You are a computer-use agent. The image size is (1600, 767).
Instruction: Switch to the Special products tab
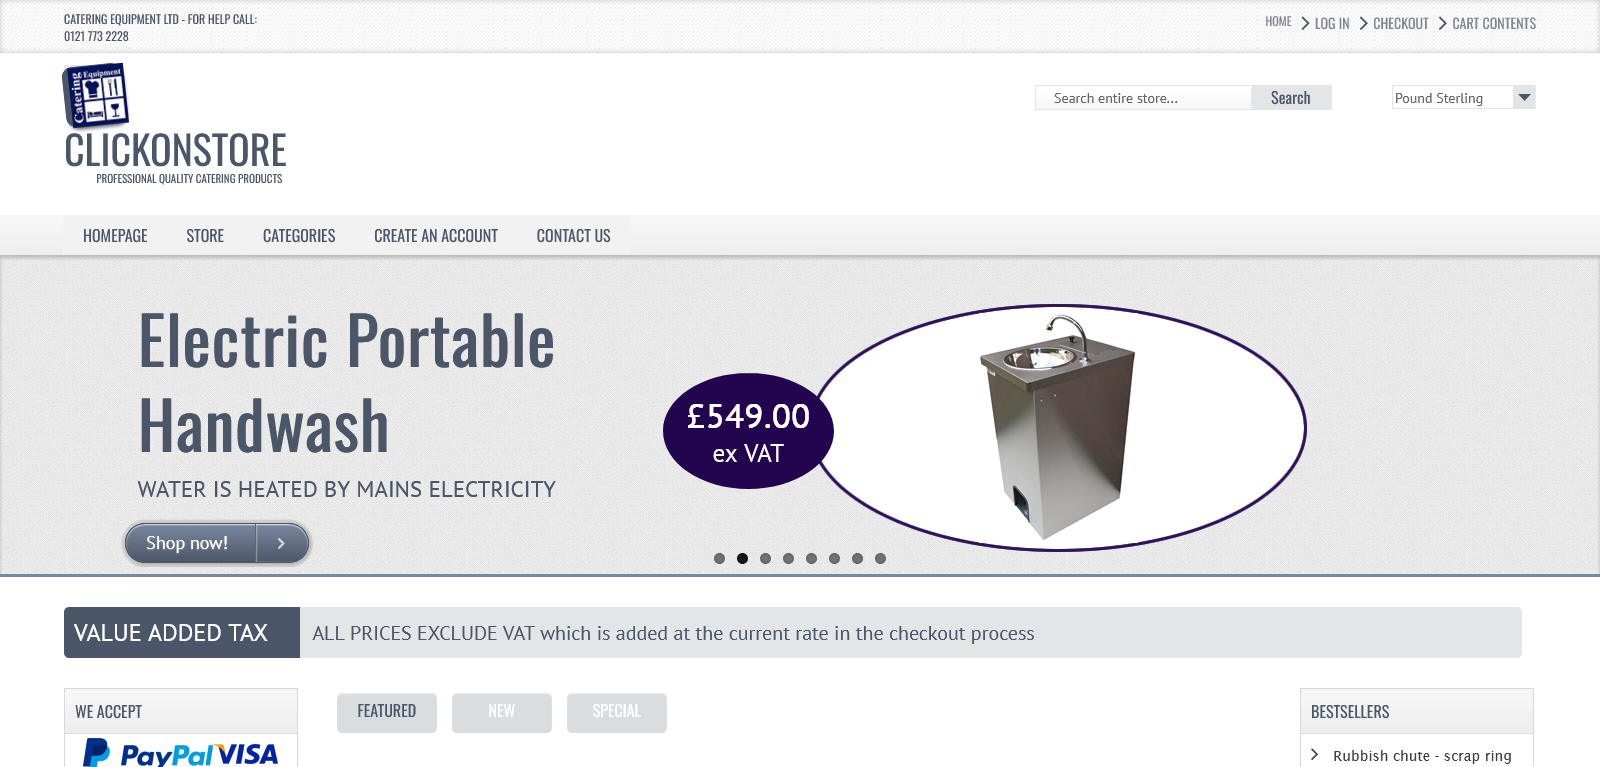pos(616,712)
